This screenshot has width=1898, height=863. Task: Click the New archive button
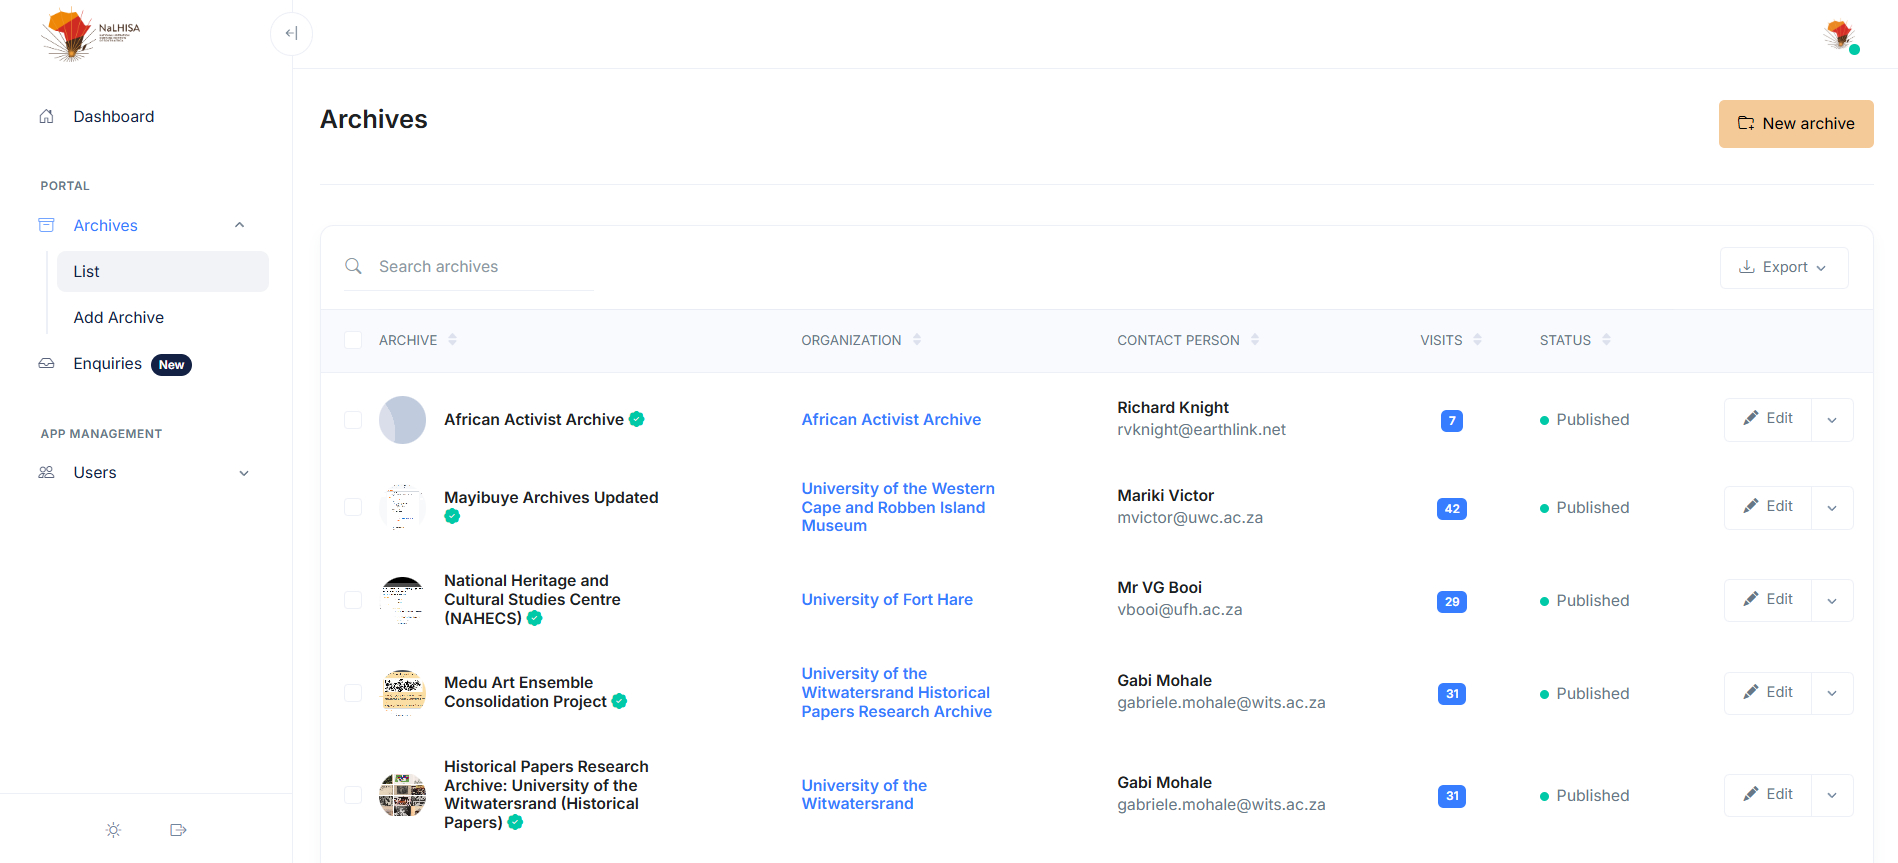pos(1796,124)
